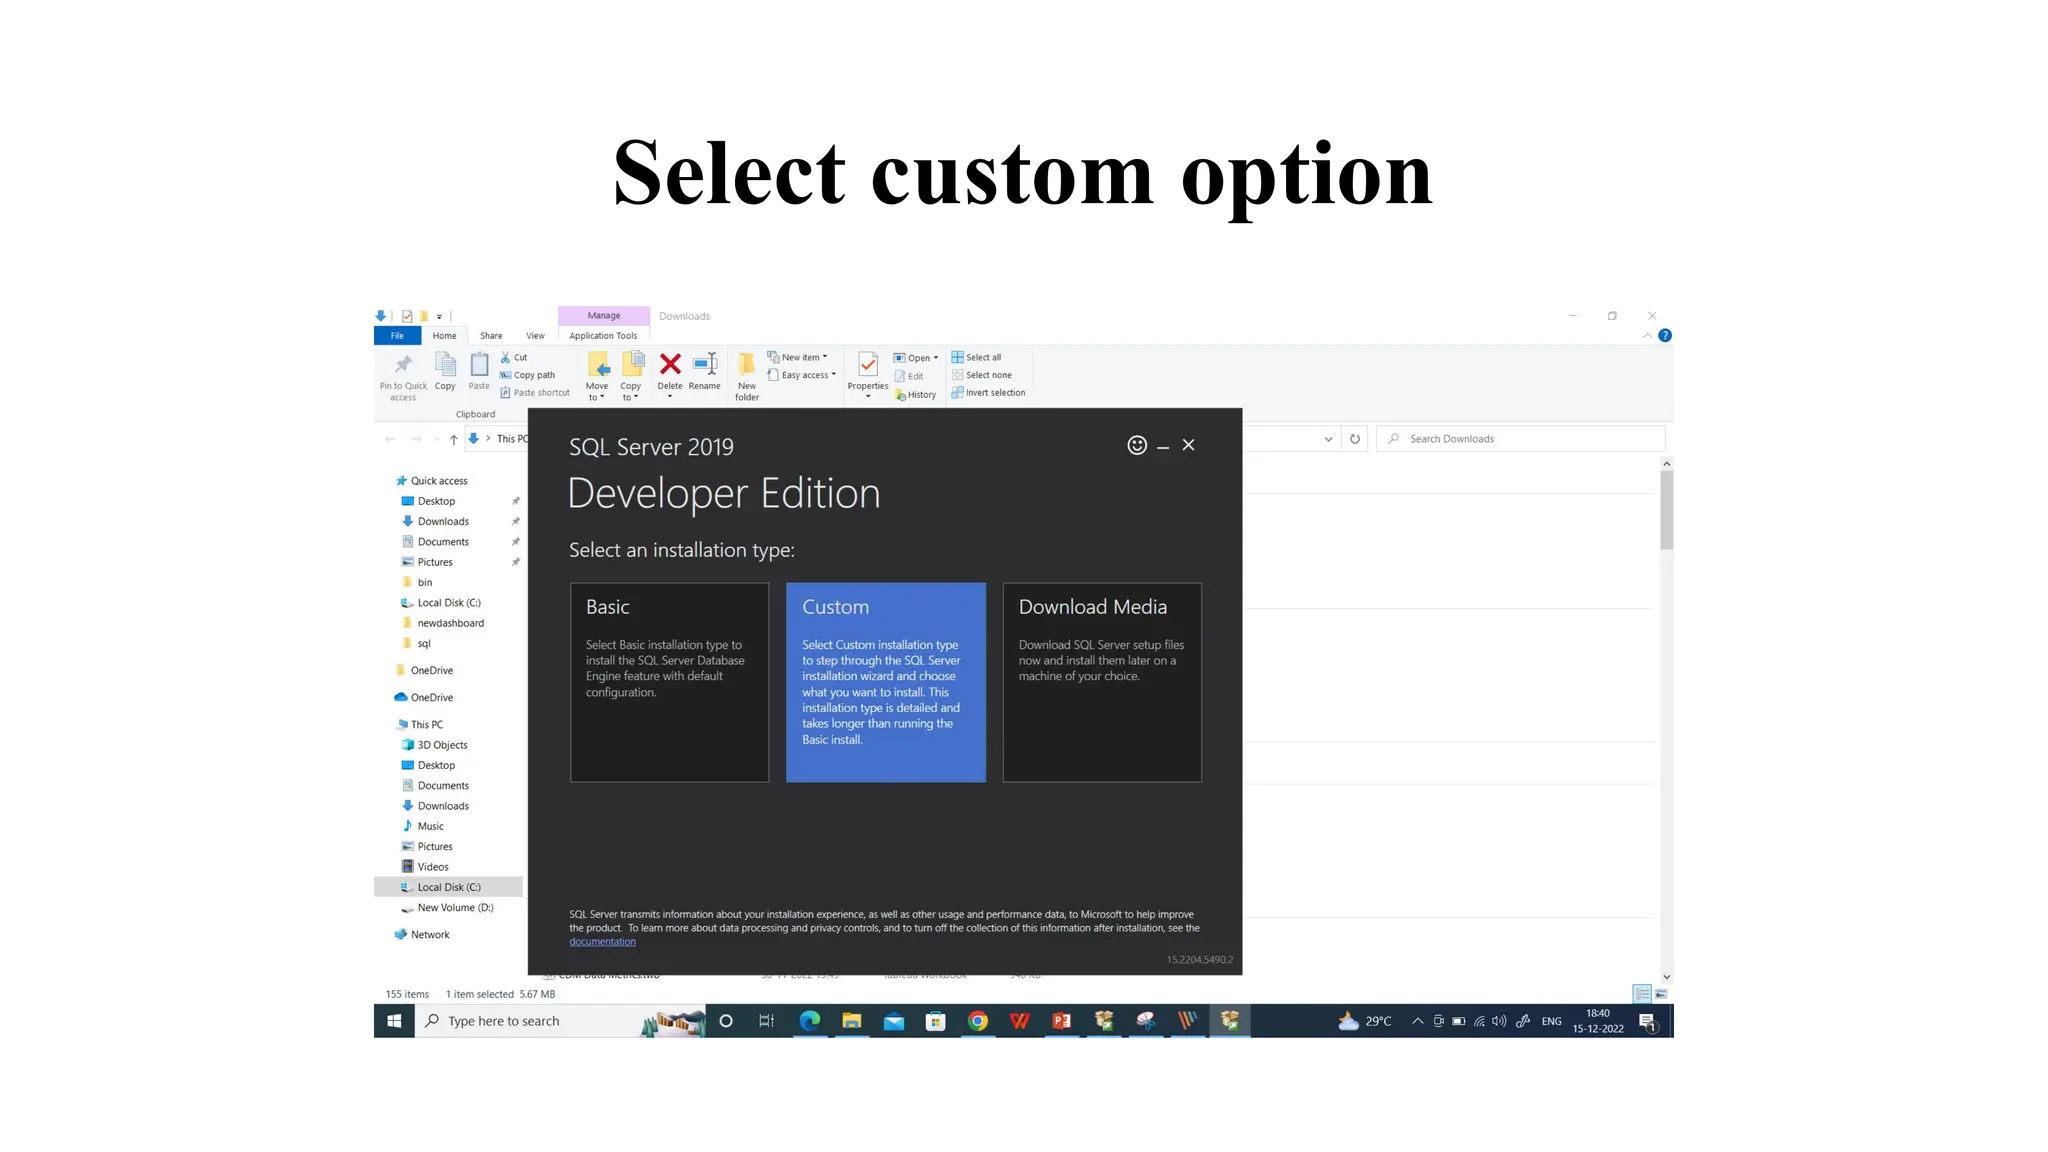The image size is (2048, 1152).
Task: Select newdashboard folder in navigation pane
Action: click(x=442, y=623)
